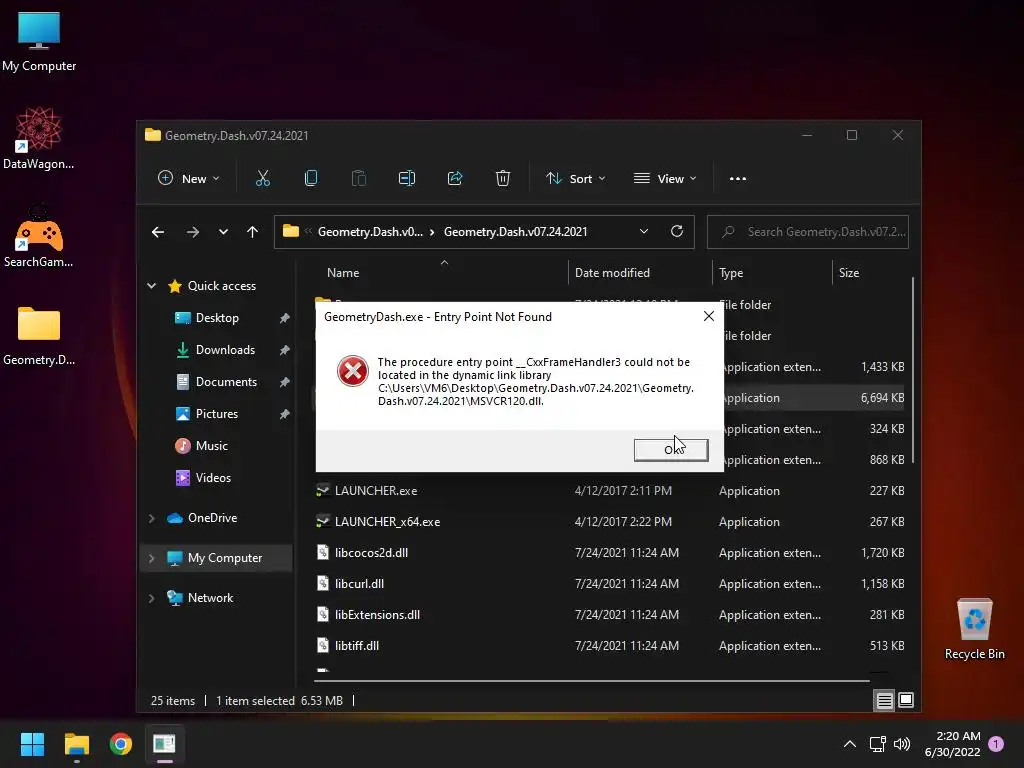The height and width of the screenshot is (768, 1024).
Task: Expand the address bar history dropdown
Action: point(644,232)
